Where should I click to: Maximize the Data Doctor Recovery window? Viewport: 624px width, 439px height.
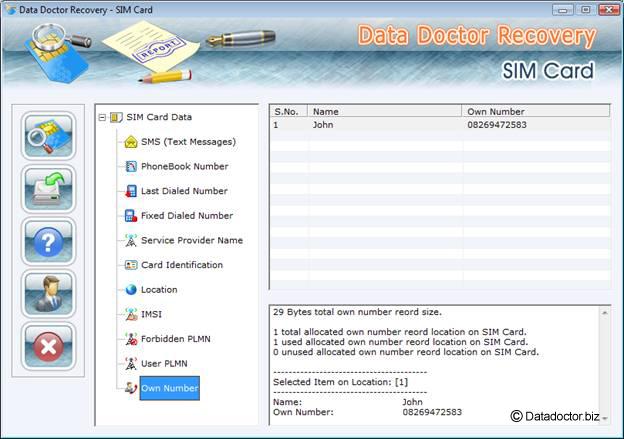[x=585, y=10]
